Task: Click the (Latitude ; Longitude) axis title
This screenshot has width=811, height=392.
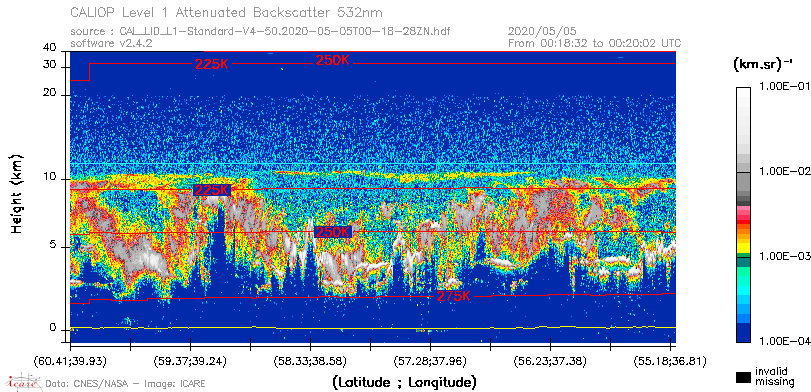Action: point(404,383)
